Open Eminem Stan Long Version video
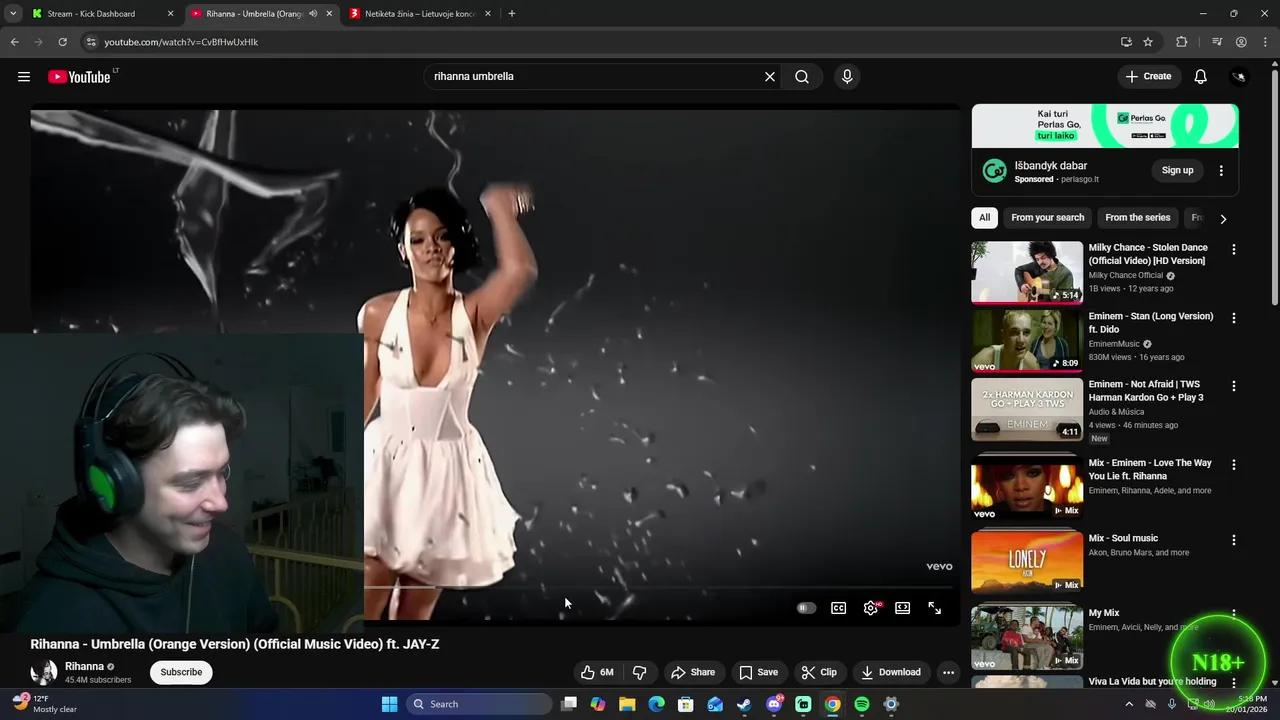The width and height of the screenshot is (1280, 720). [1027, 340]
